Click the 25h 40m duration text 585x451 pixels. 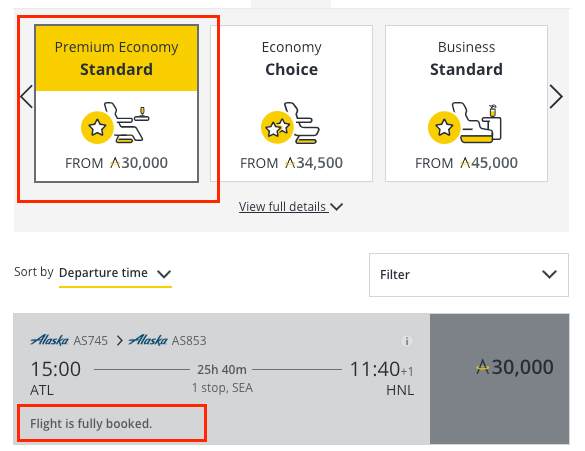click(x=222, y=370)
